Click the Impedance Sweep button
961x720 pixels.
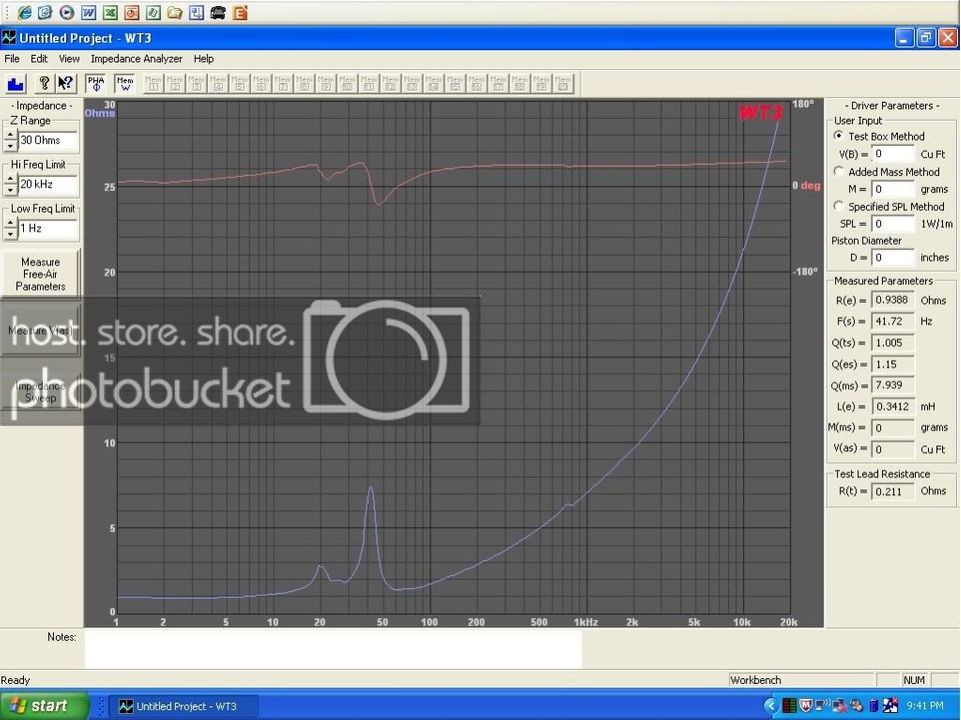pyautogui.click(x=40, y=392)
